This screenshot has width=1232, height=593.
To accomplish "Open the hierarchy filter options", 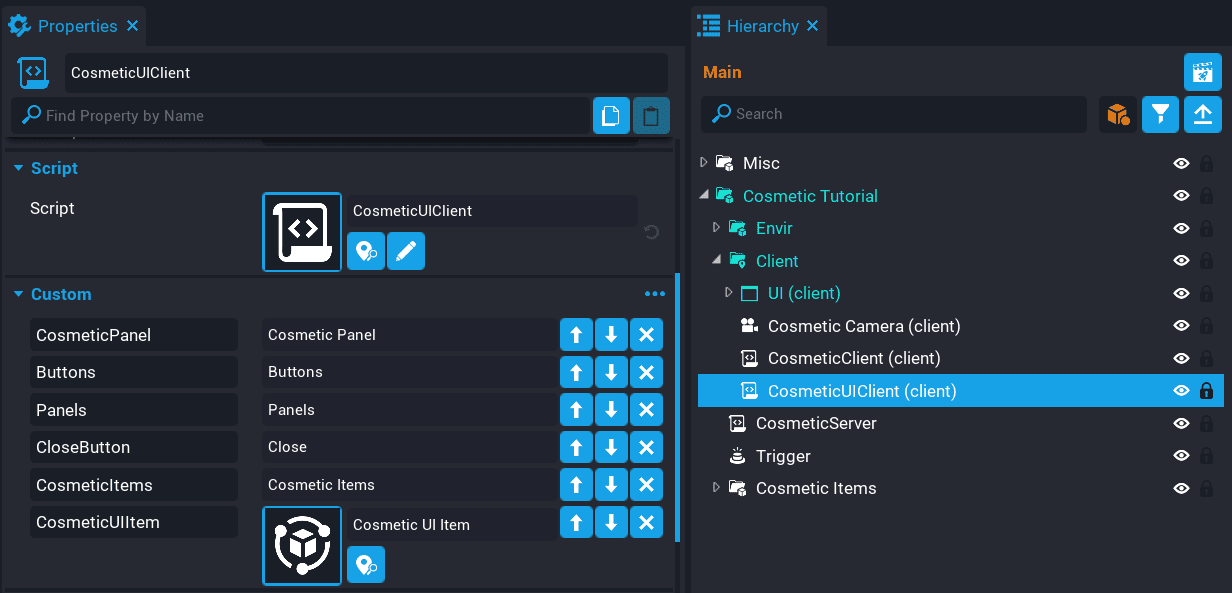I will click(x=1160, y=114).
